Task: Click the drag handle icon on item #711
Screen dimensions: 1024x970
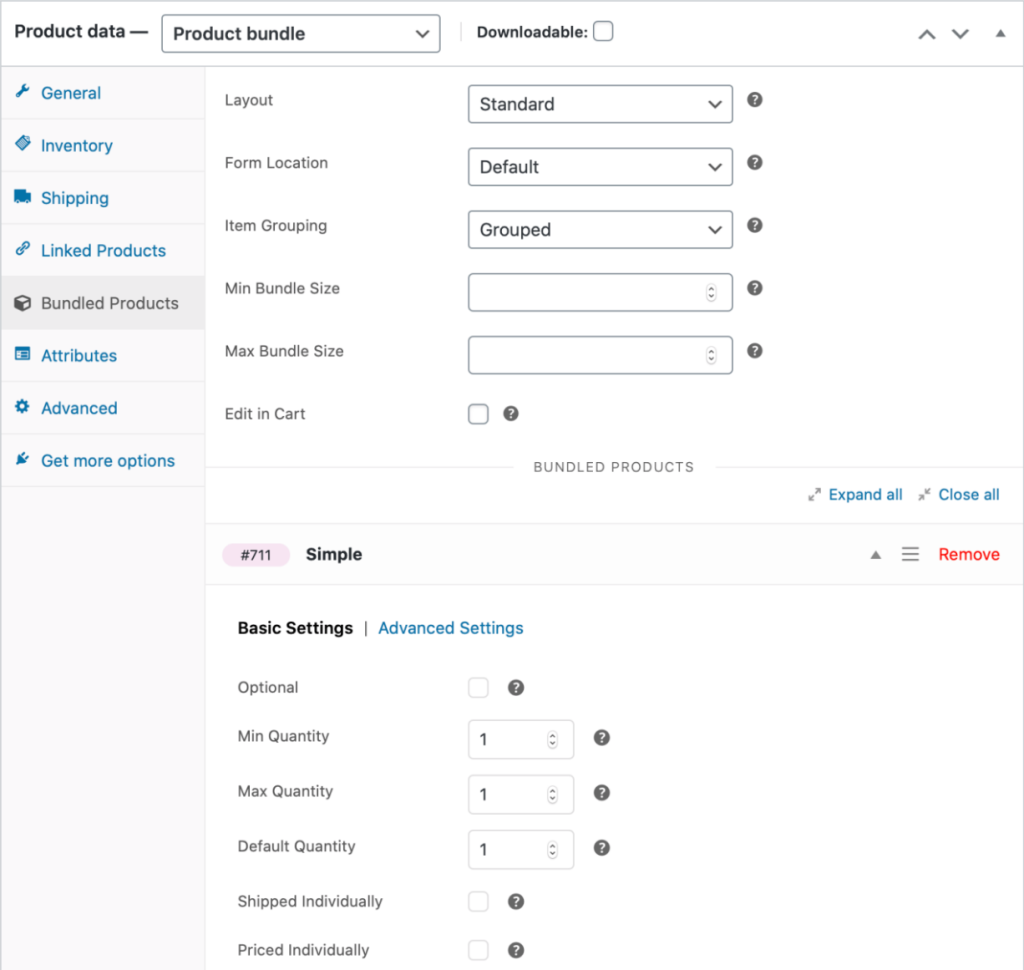Action: pos(910,554)
